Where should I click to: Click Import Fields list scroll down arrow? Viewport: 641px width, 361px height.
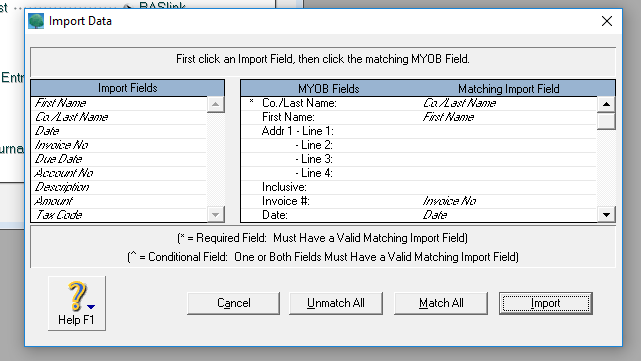point(215,214)
